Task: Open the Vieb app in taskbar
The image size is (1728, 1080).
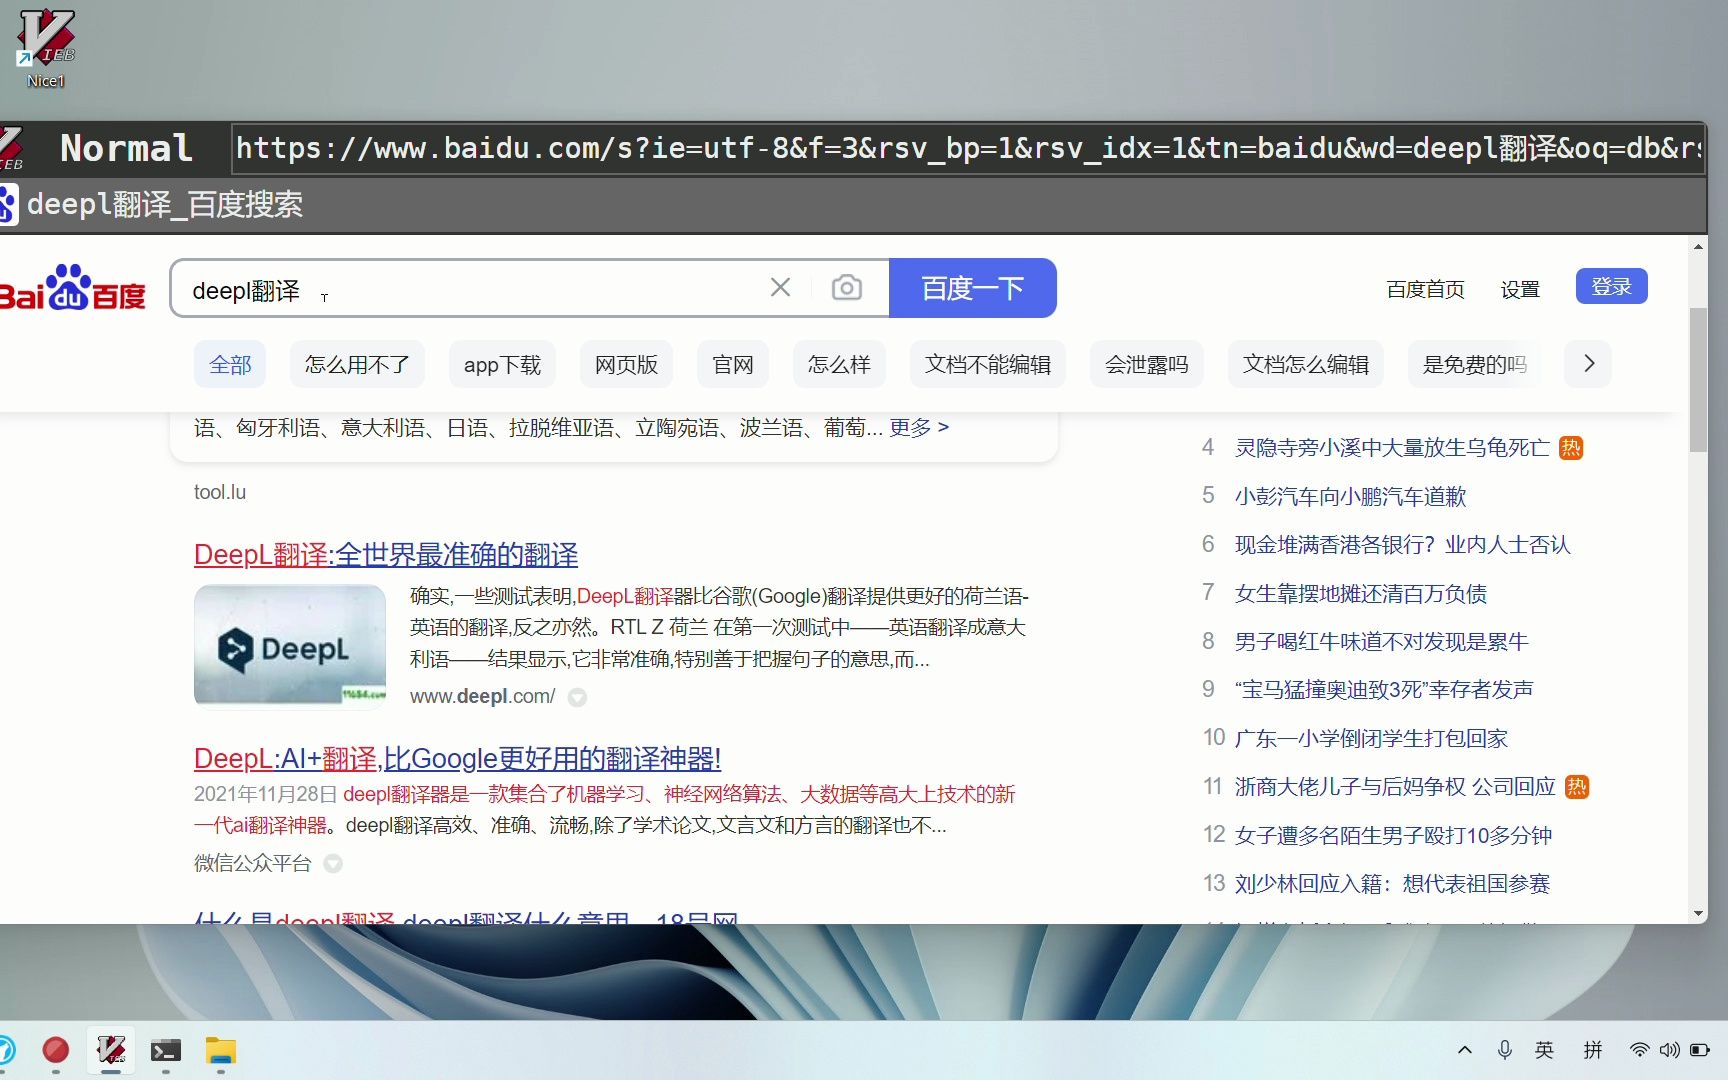Action: 111,1050
